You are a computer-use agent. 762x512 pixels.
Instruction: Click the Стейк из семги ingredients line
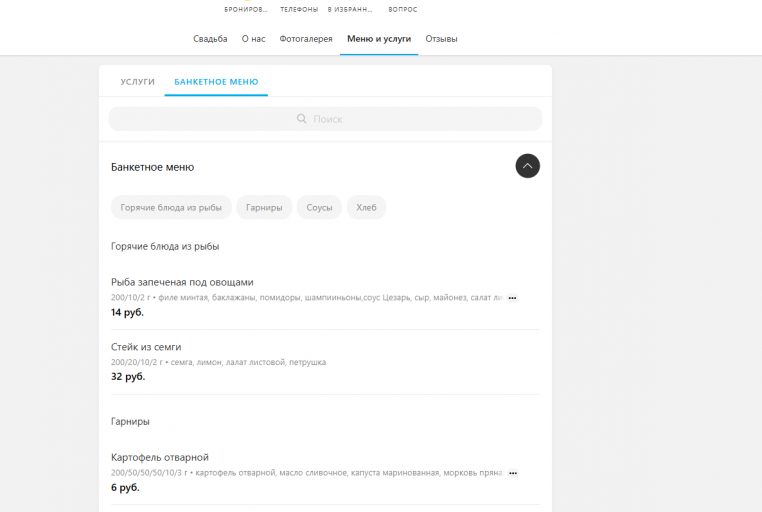[x=218, y=362]
